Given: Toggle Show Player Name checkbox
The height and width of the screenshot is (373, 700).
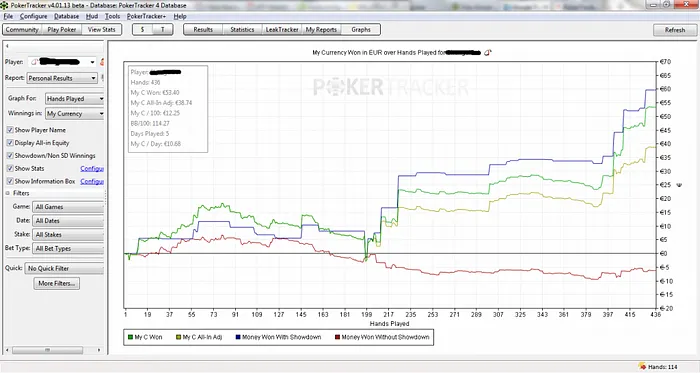Looking at the screenshot, I should (10, 130).
